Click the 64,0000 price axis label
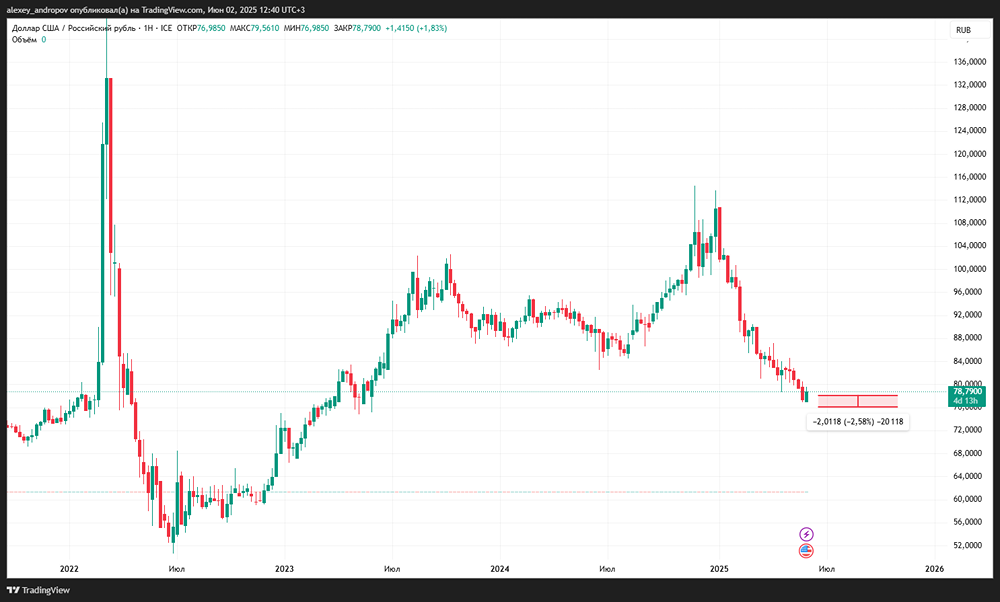The height and width of the screenshot is (602, 1000). coord(969,476)
